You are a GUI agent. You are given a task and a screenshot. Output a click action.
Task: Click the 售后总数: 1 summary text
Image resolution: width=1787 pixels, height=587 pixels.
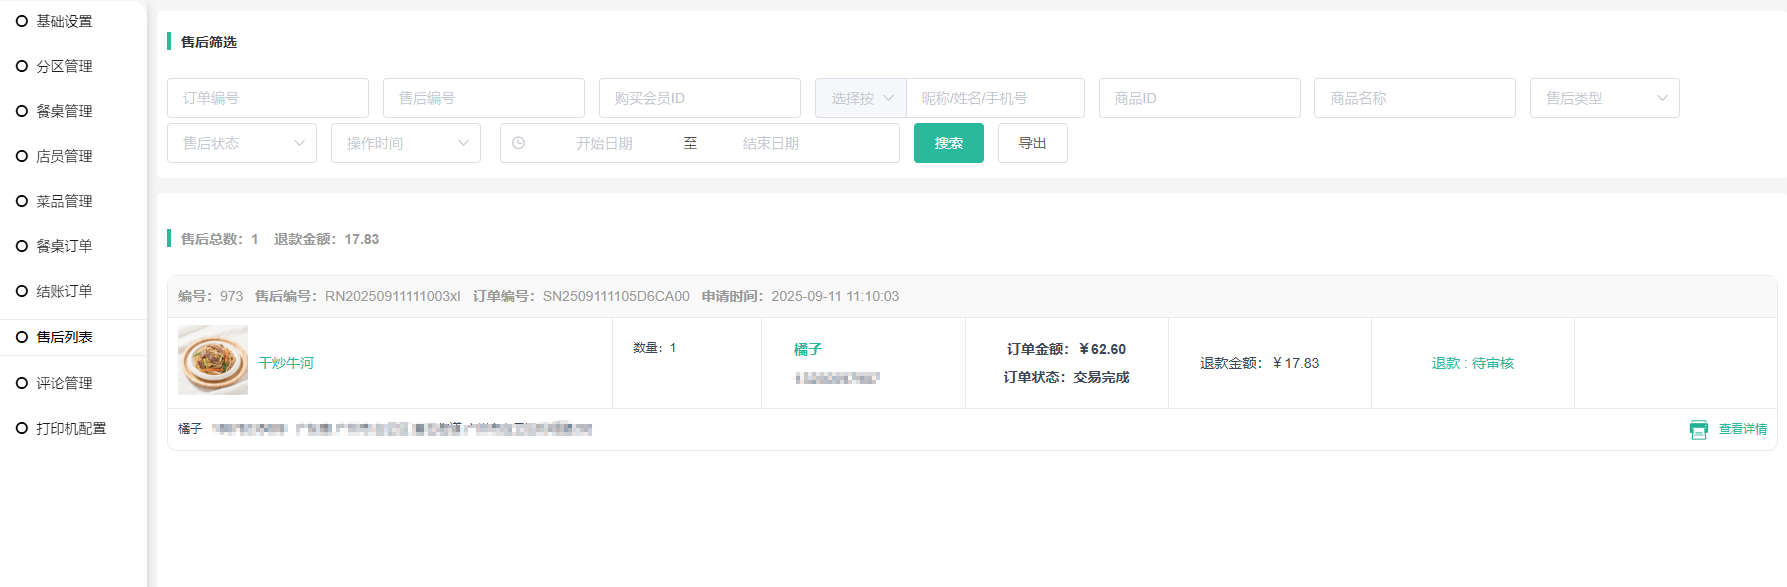coord(220,239)
